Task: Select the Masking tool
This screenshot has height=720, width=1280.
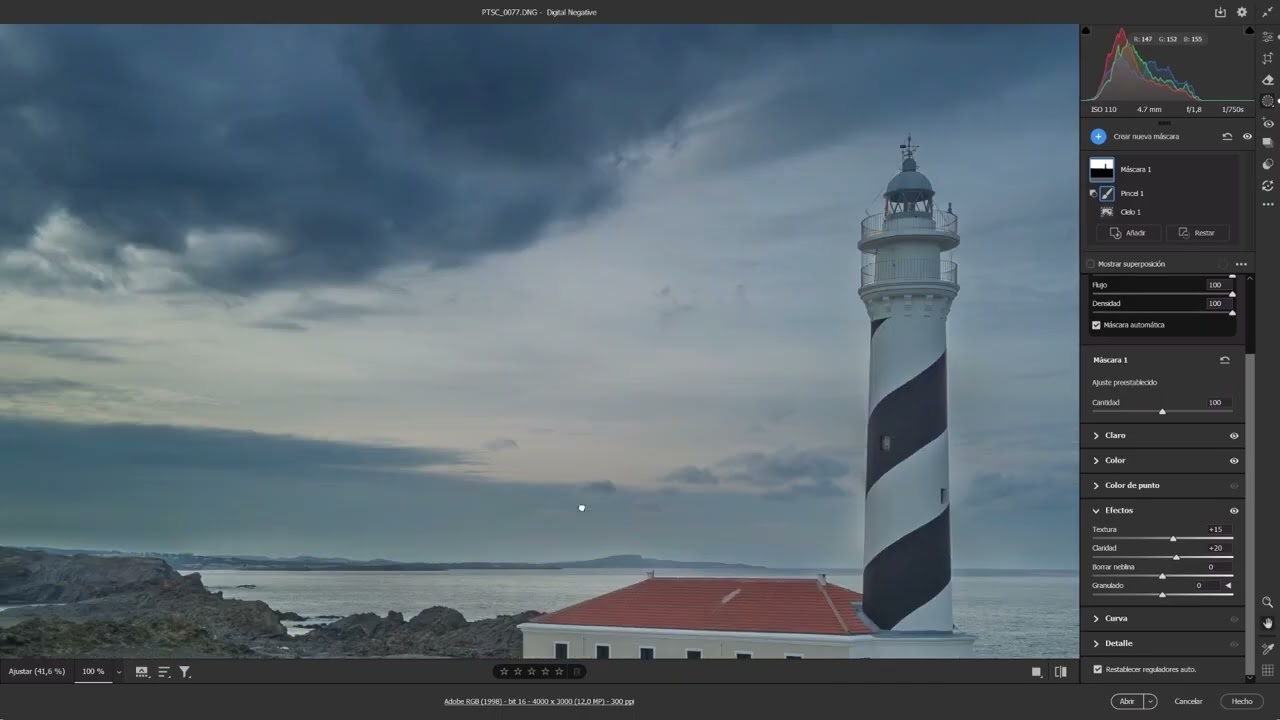Action: coord(1268,101)
